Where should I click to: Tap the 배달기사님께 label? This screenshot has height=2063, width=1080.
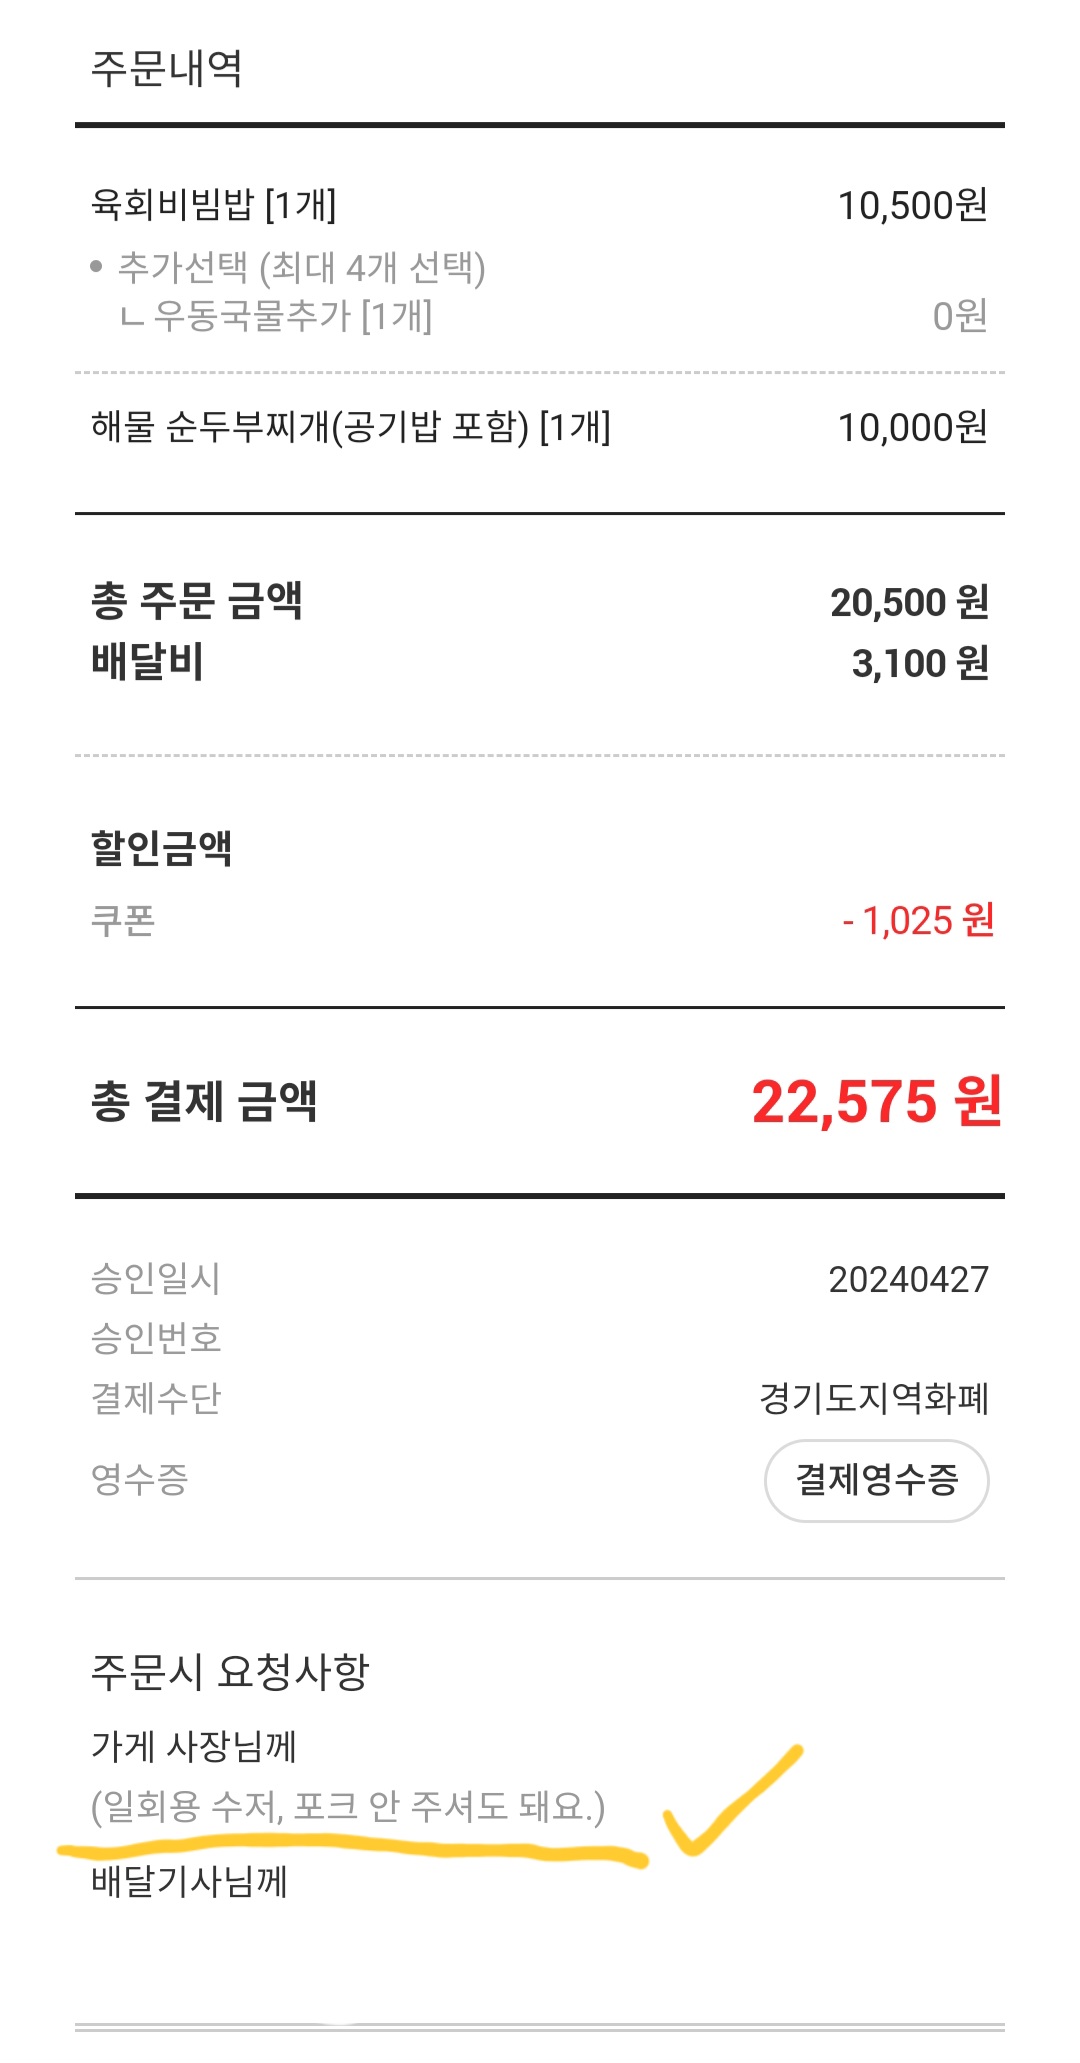[x=190, y=1882]
